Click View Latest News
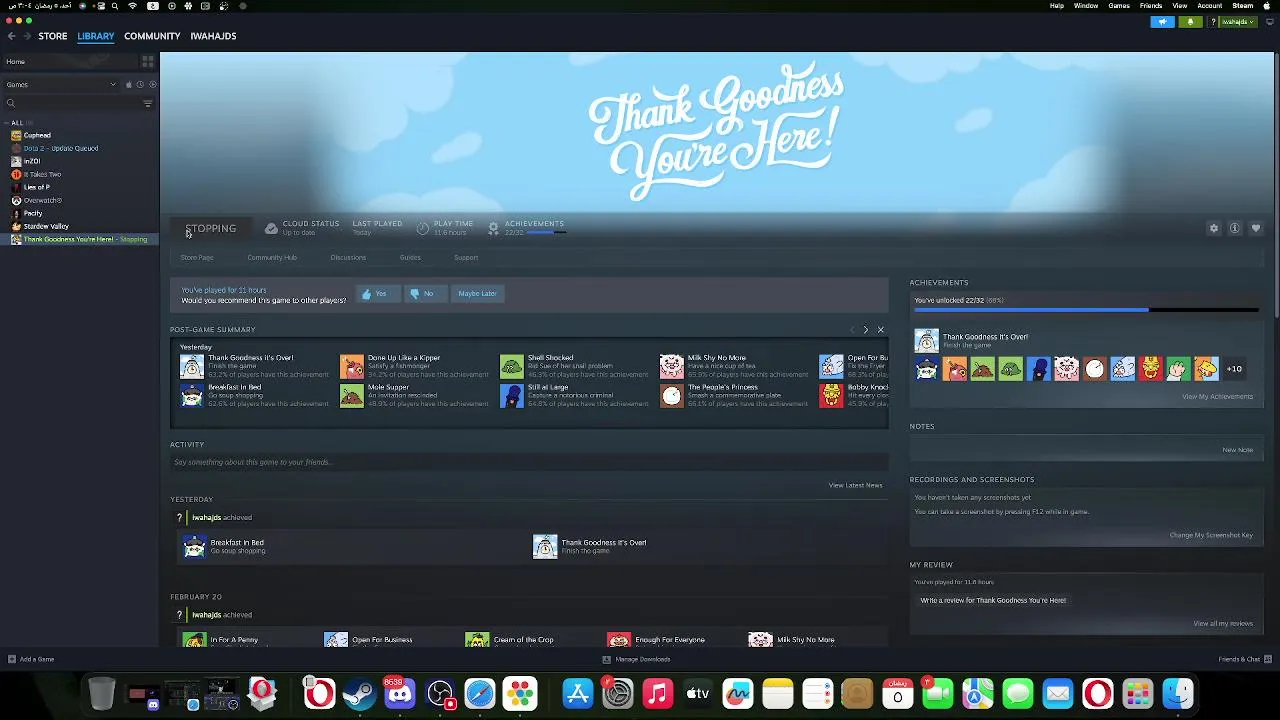Image resolution: width=1280 pixels, height=720 pixels. tap(855, 485)
